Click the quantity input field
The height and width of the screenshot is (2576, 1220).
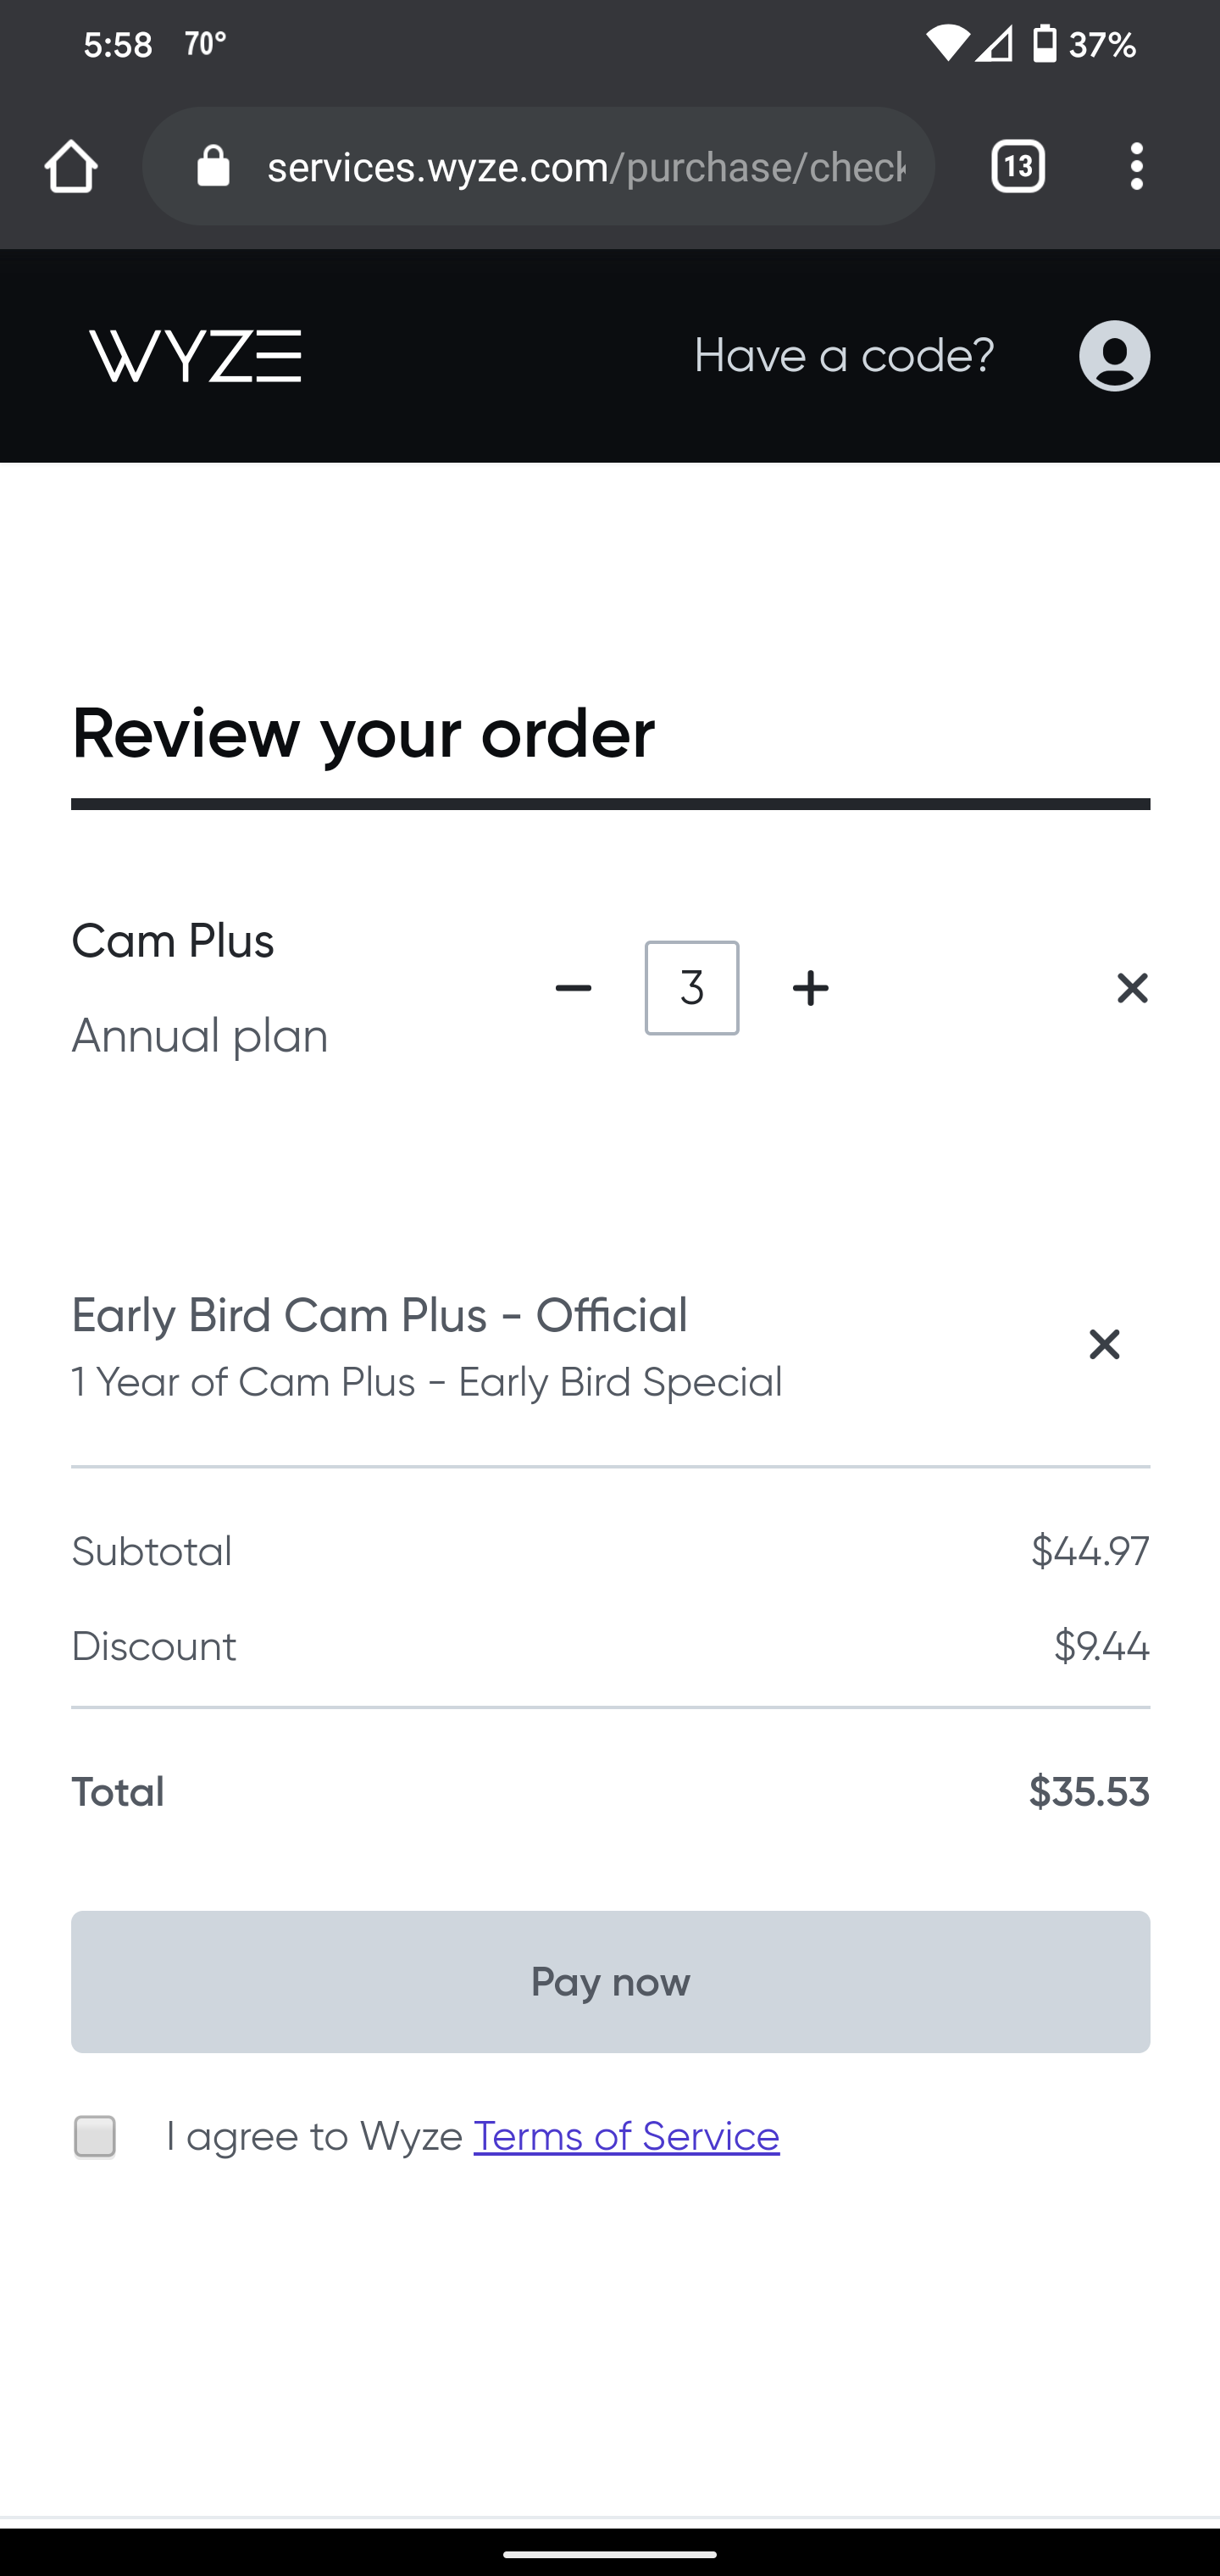click(692, 988)
